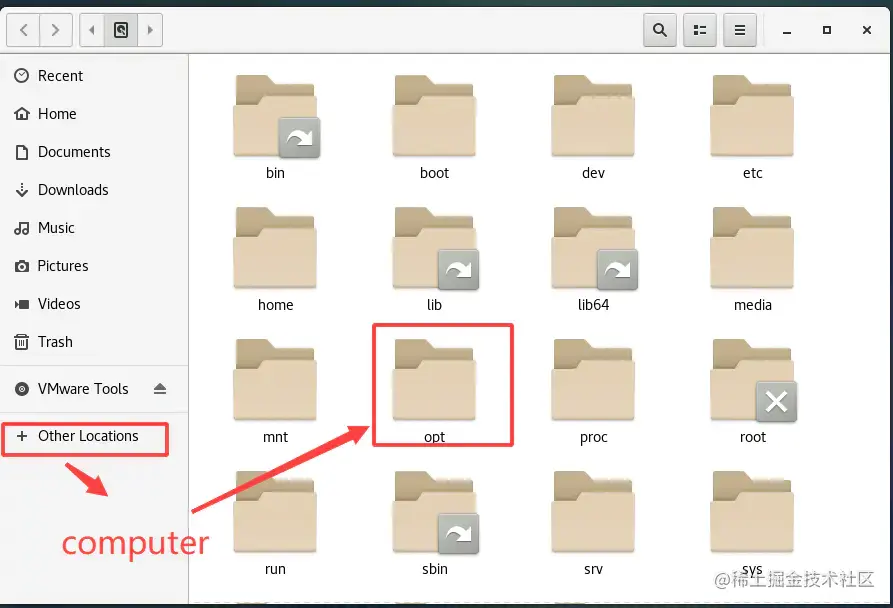
Task: Go forward with the right arrow button
Action: pyautogui.click(x=55, y=30)
